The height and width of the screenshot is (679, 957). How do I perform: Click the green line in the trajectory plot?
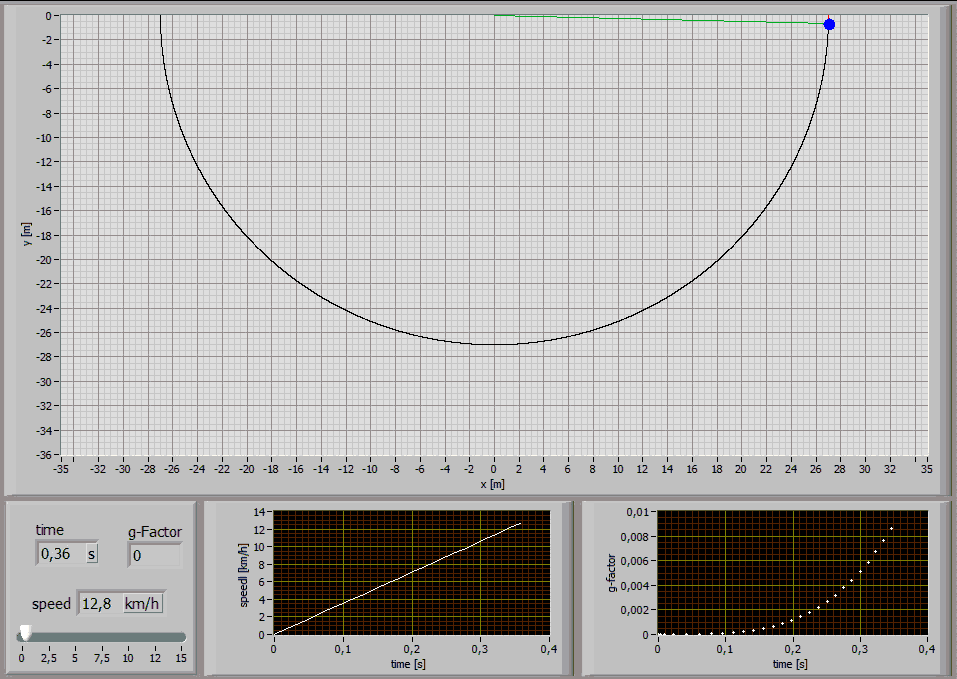[659, 20]
